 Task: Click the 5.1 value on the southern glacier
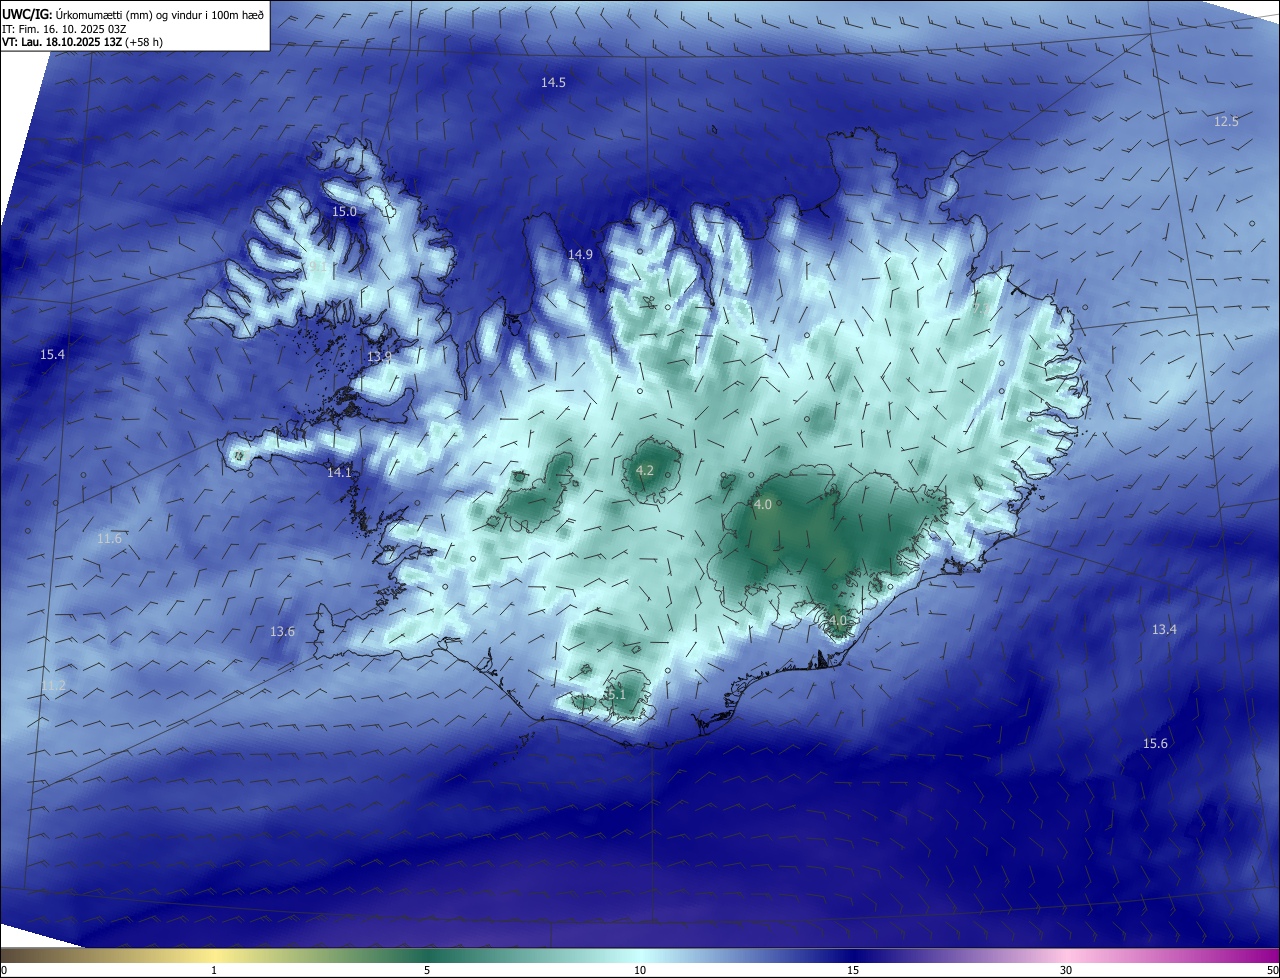[616, 694]
